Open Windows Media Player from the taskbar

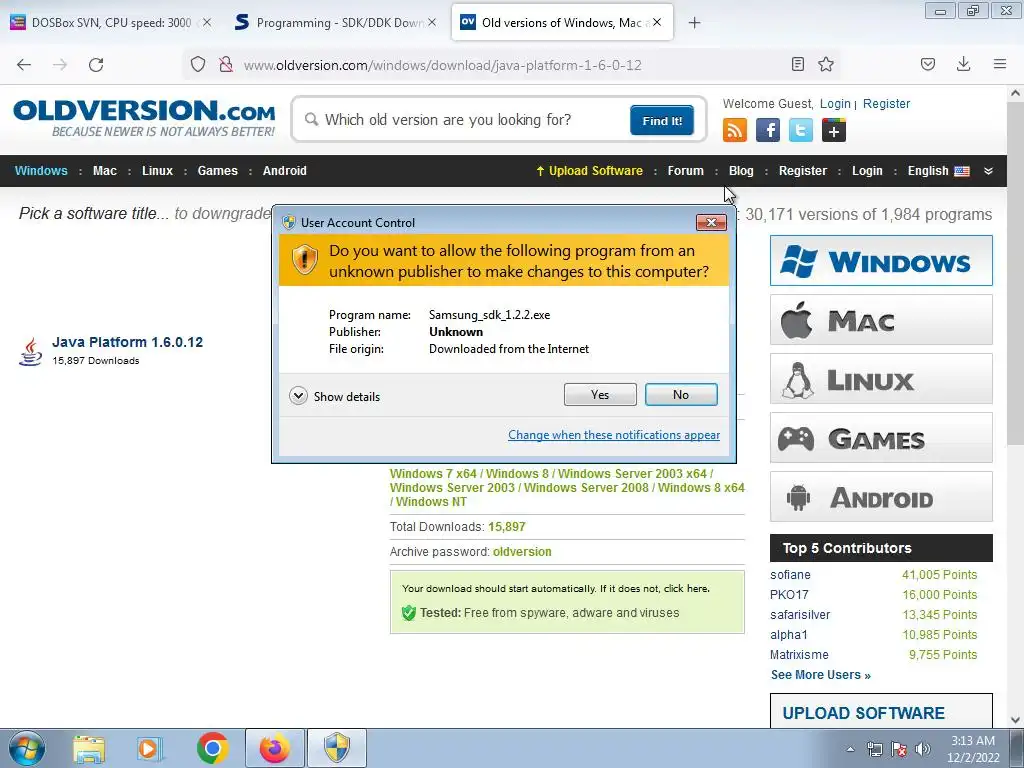click(x=149, y=748)
